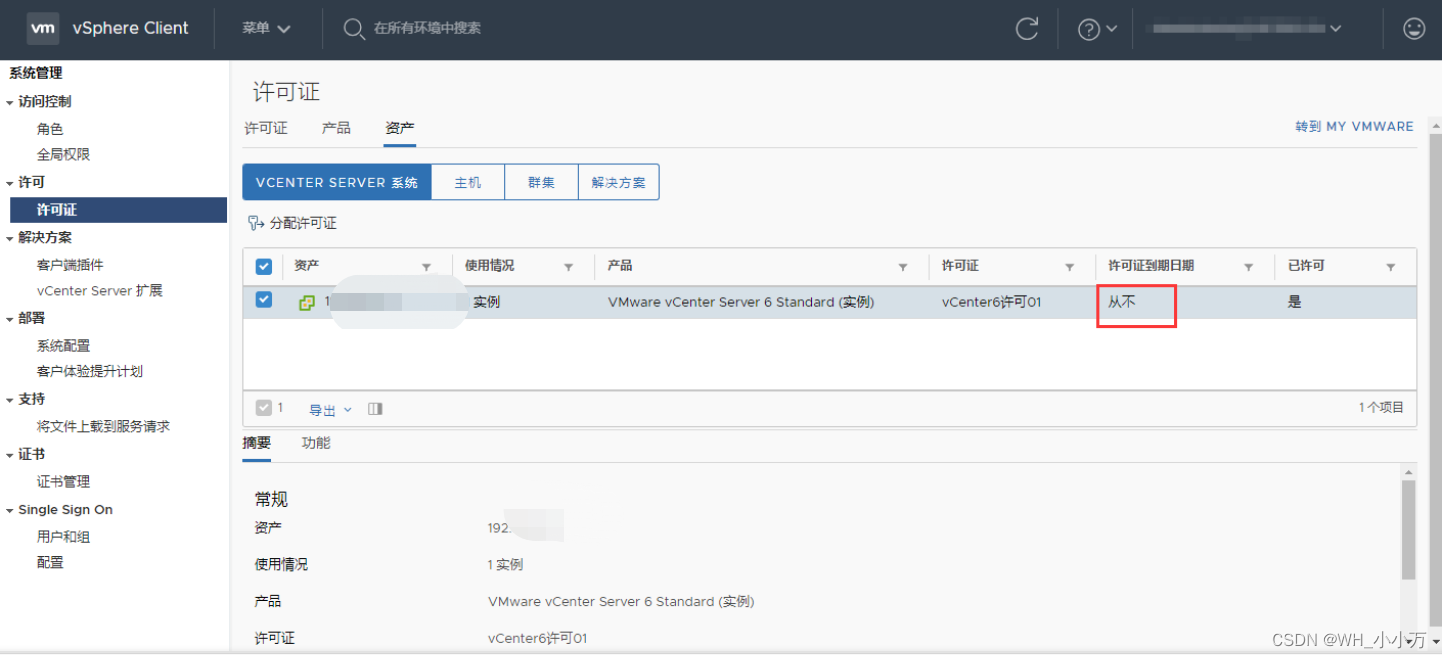The width and height of the screenshot is (1442, 658).
Task: Open 配置 under Single Sign On
Action: 50,562
